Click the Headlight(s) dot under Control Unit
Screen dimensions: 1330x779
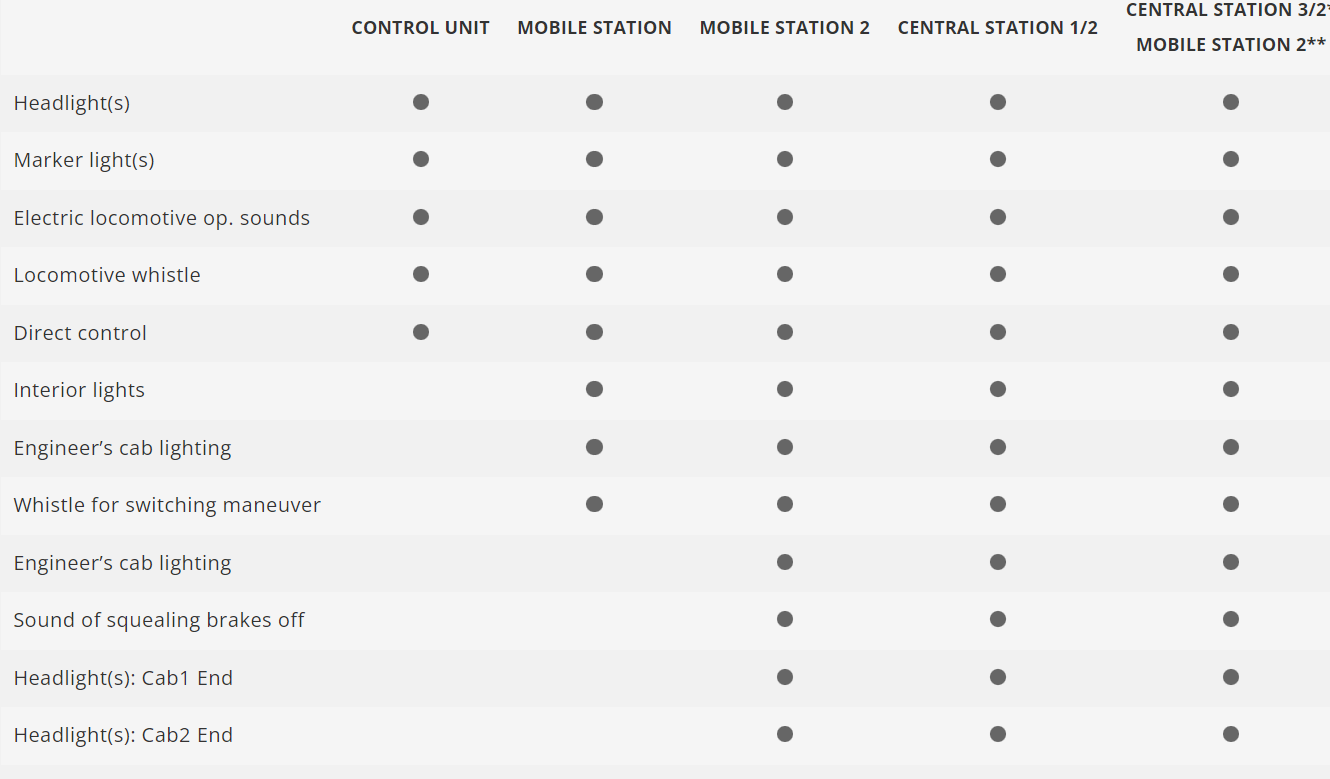(421, 102)
